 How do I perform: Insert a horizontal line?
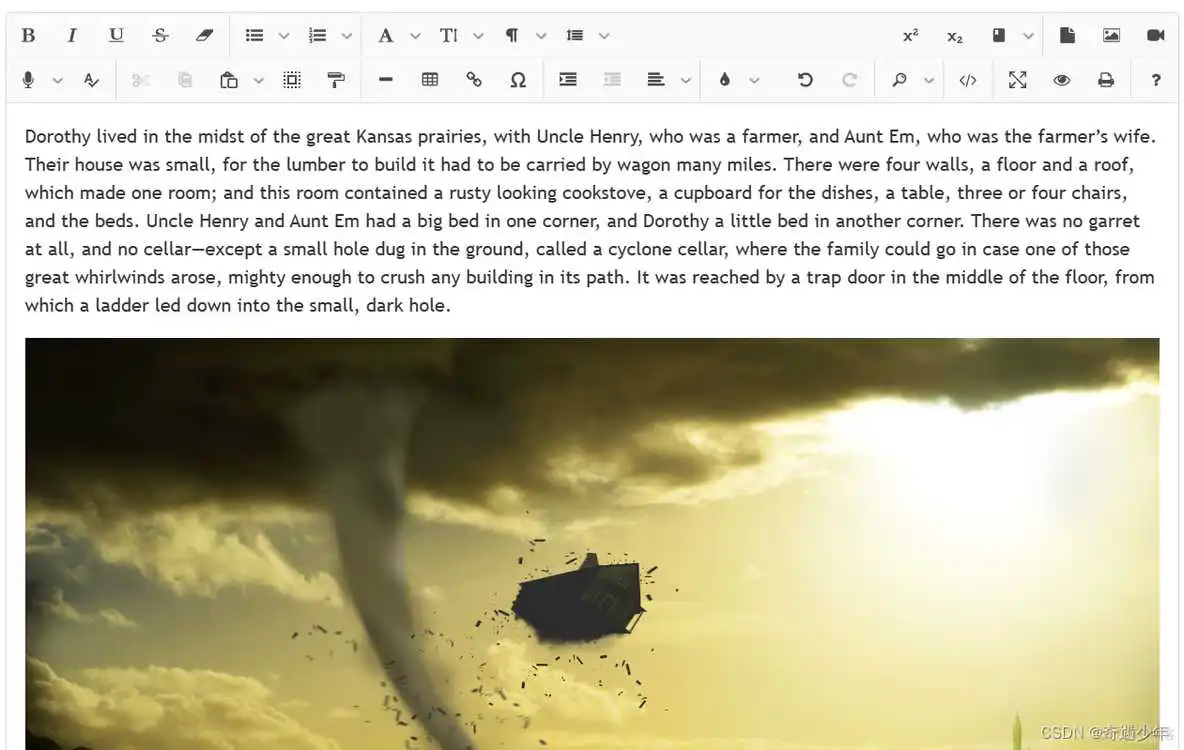(x=386, y=80)
